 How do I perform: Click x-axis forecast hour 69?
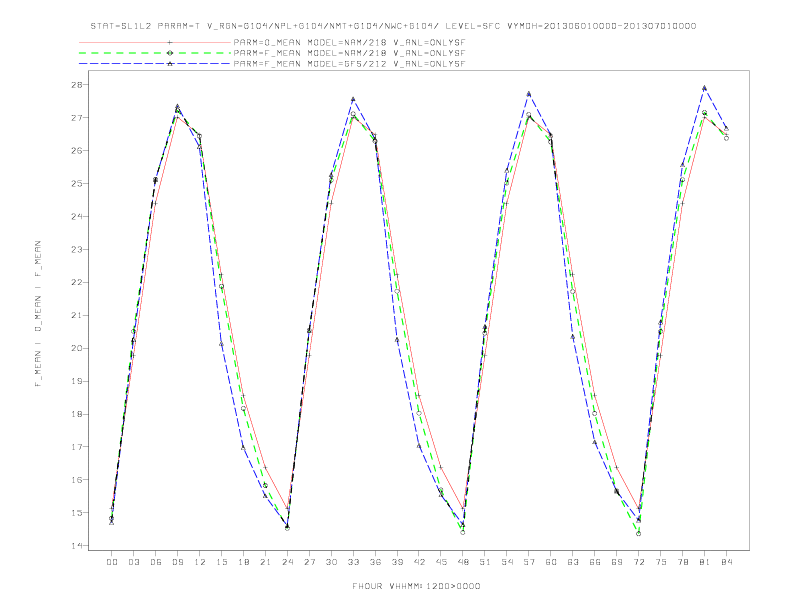tap(617, 562)
